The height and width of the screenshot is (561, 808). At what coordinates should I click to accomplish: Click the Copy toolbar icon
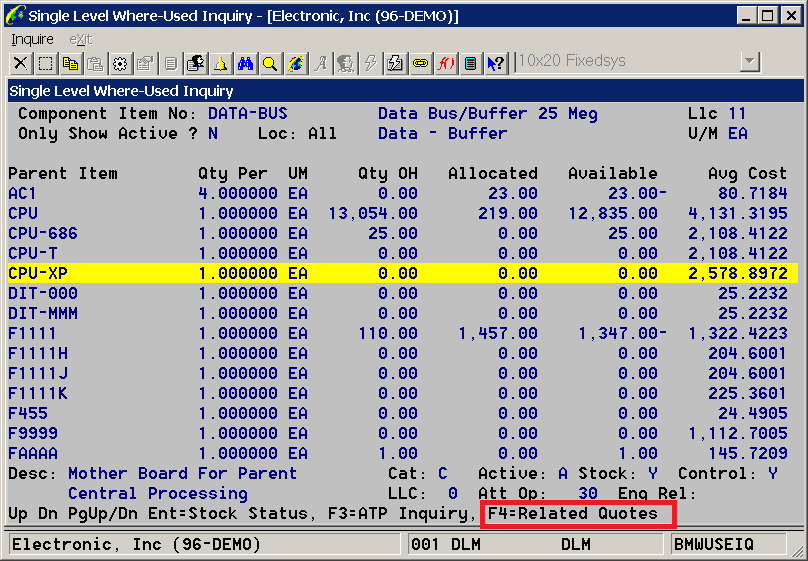(70, 63)
